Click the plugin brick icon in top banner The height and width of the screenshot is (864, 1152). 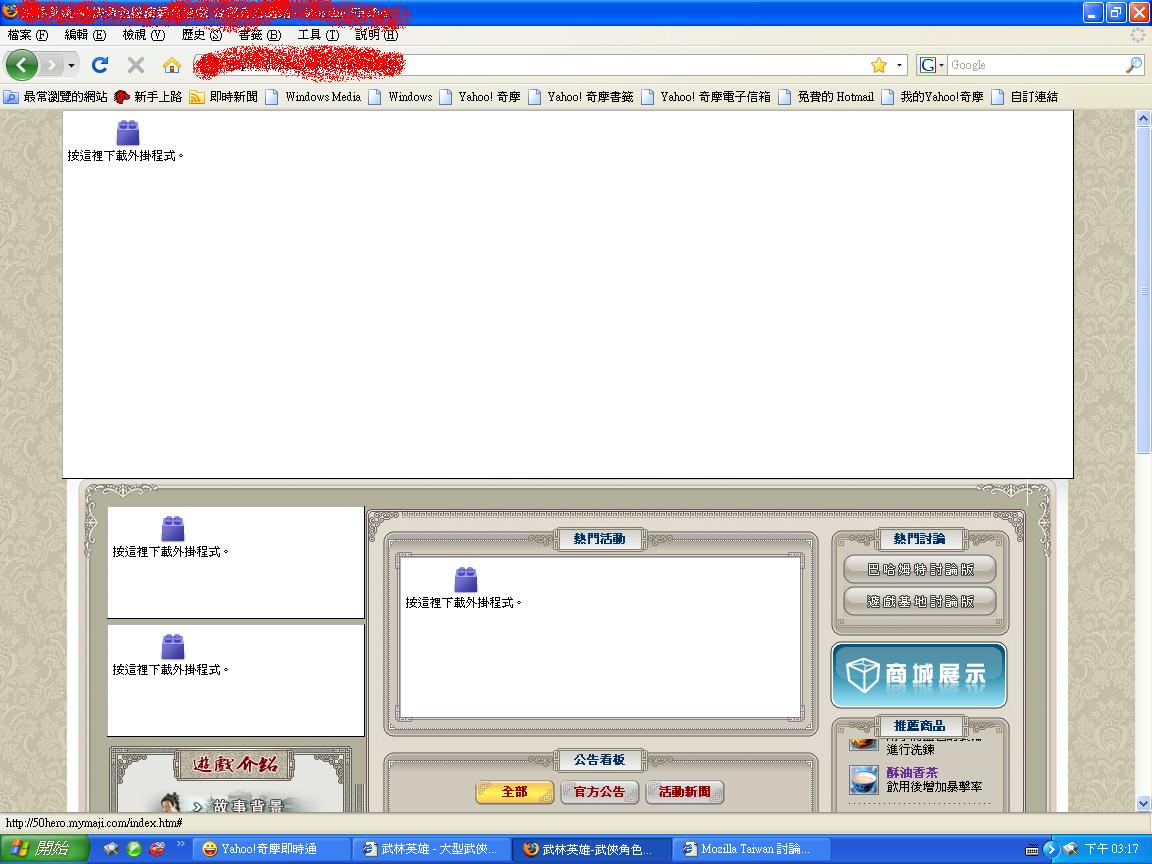(128, 132)
